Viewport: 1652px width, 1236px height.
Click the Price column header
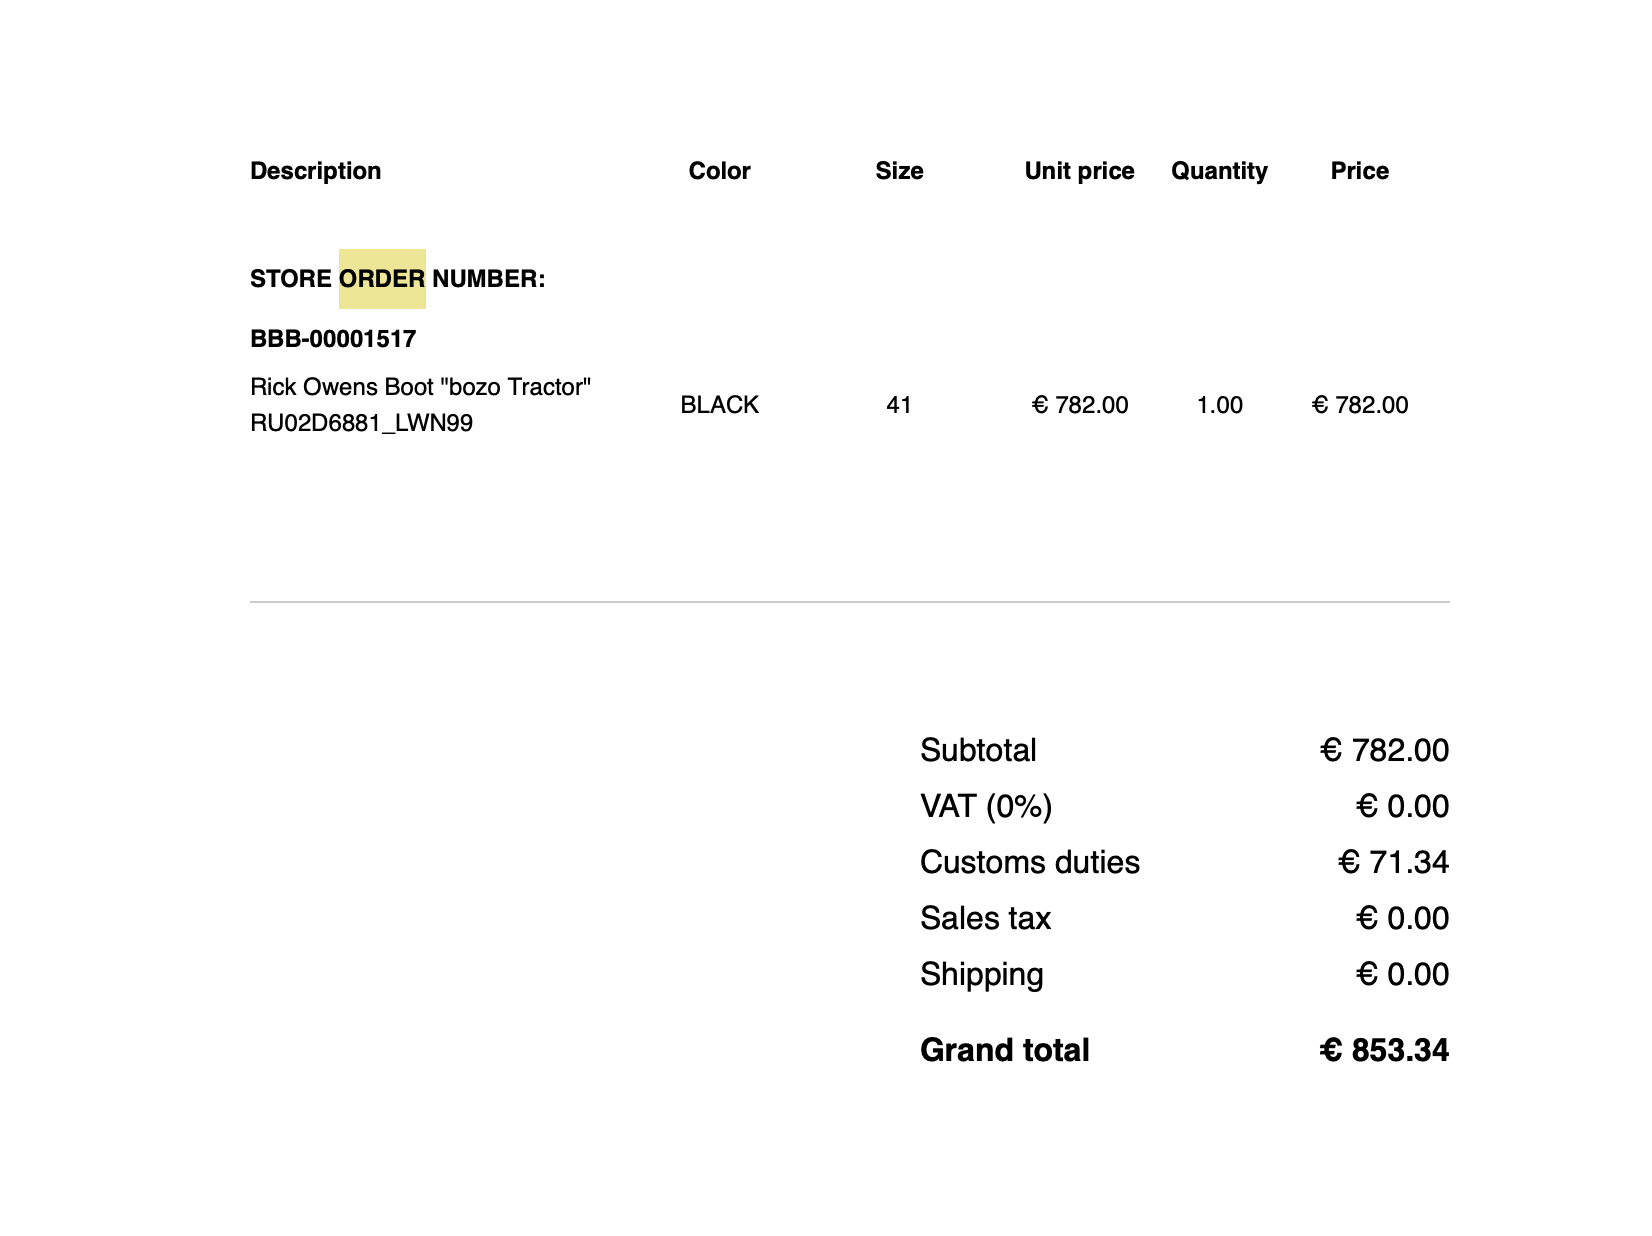[x=1359, y=171]
